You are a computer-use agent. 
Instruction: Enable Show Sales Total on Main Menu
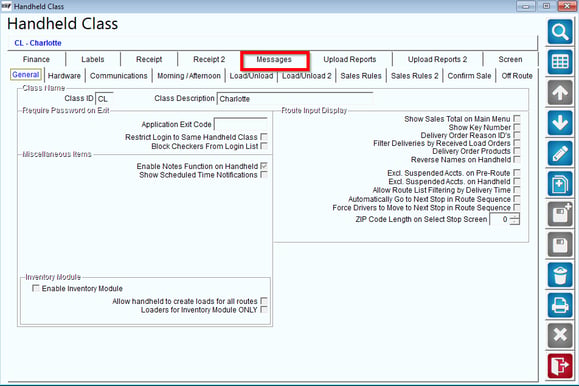click(517, 119)
